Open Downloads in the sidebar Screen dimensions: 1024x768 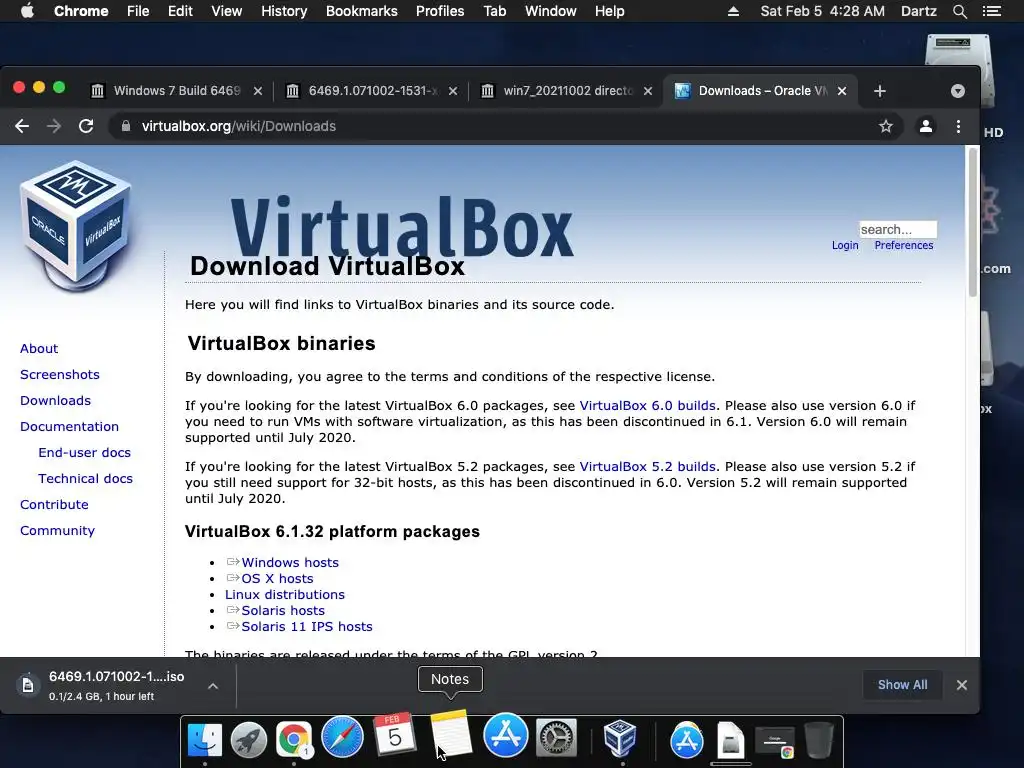click(56, 401)
